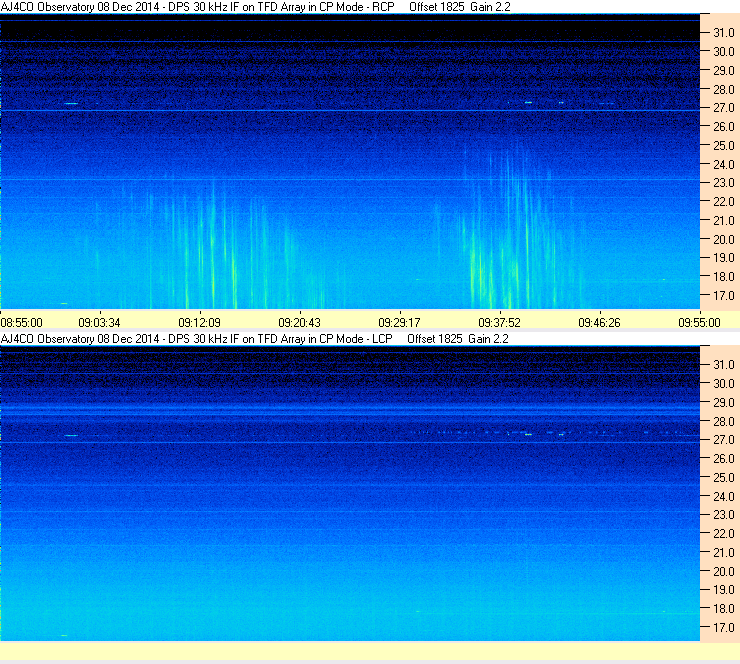Screen dimensions: 740x664
Task: Select 'Offset 1825 Gain 2.2' in RCP title
Action: click(x=460, y=7)
